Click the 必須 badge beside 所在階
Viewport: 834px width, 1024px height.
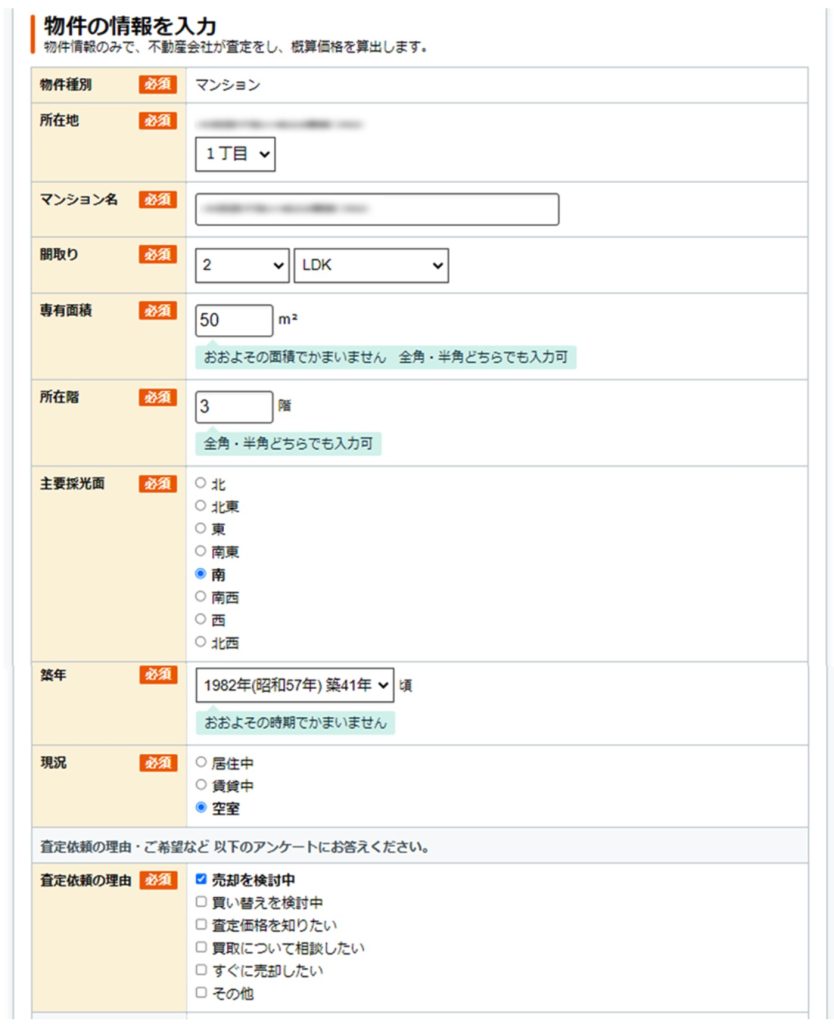tap(157, 398)
